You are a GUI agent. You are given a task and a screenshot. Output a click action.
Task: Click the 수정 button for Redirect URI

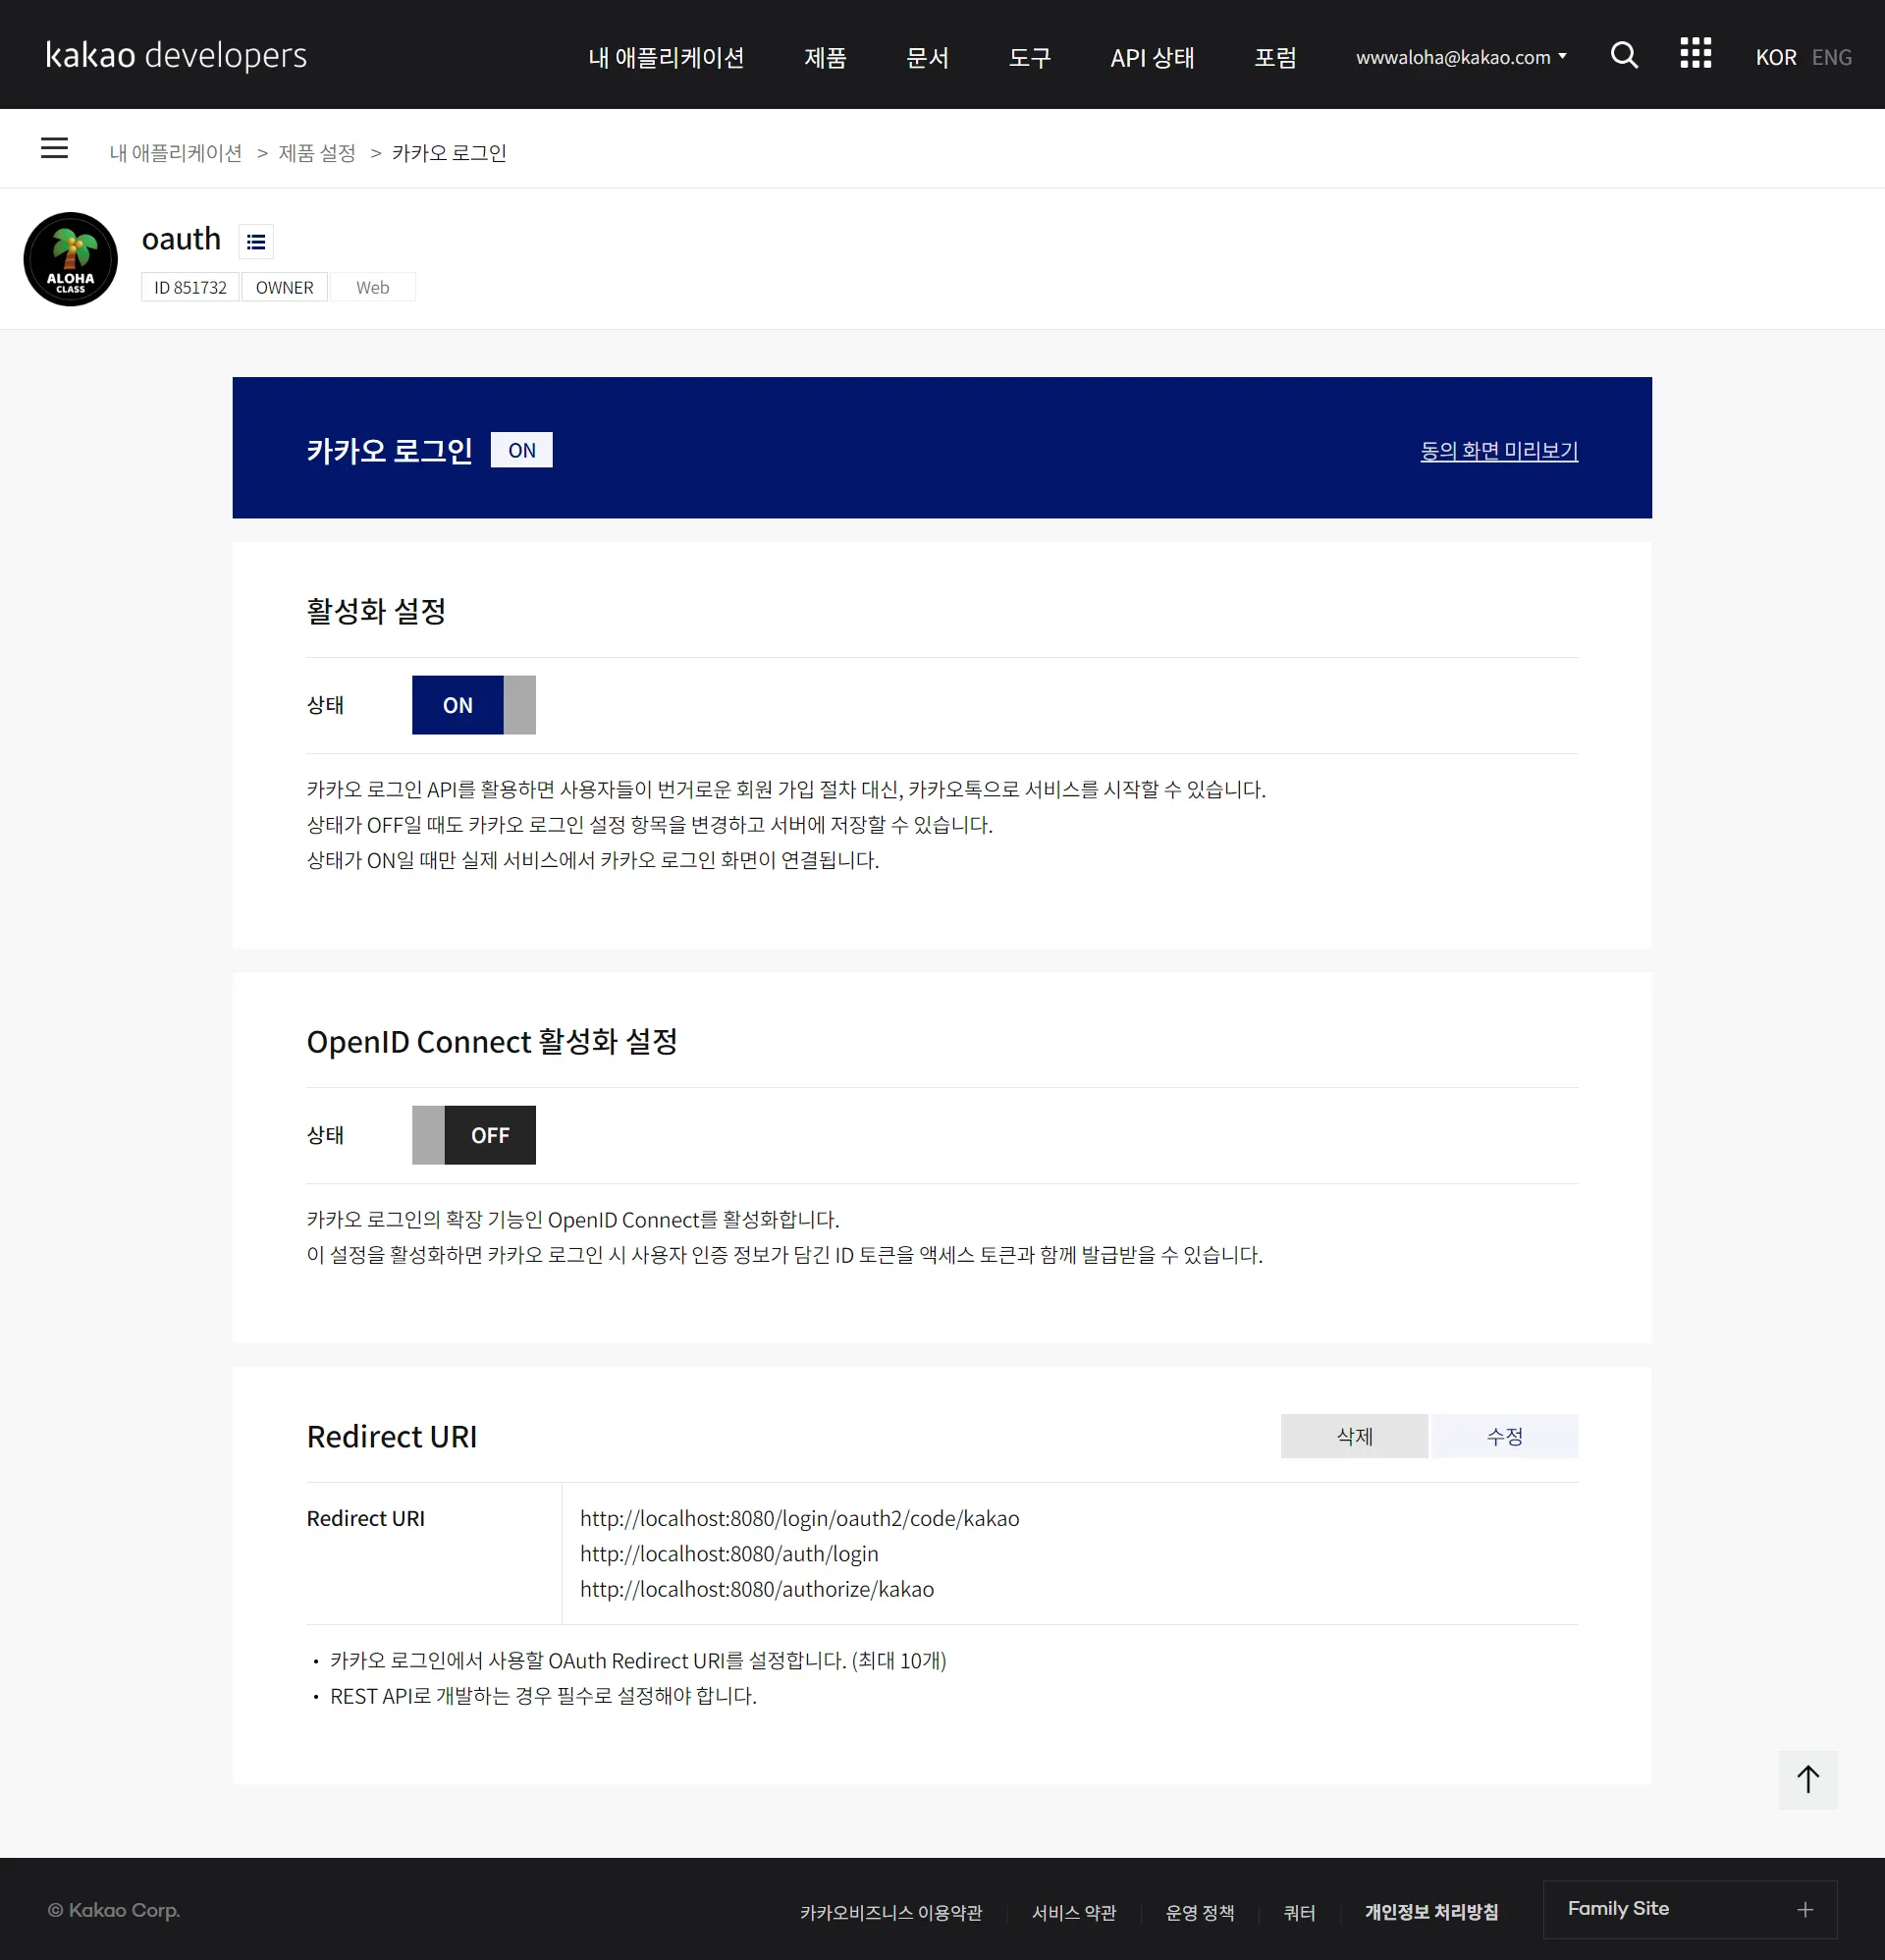coord(1504,1436)
